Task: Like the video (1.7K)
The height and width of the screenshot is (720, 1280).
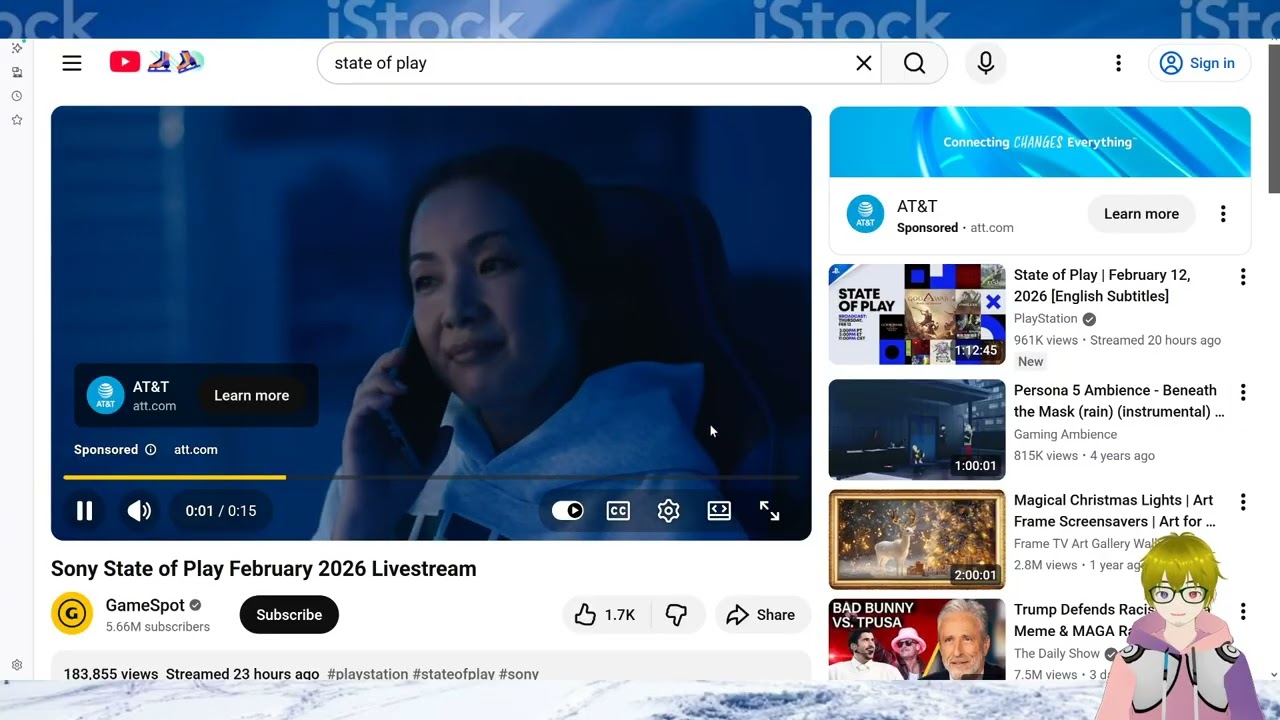Action: 606,615
